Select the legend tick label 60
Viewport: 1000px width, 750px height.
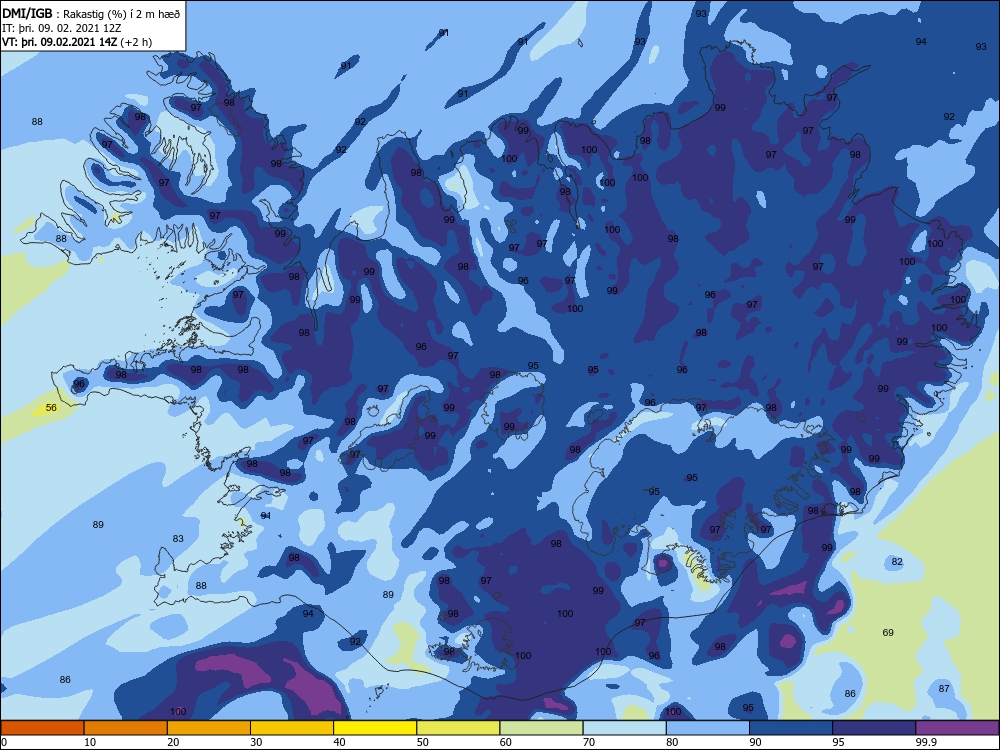tap(506, 742)
